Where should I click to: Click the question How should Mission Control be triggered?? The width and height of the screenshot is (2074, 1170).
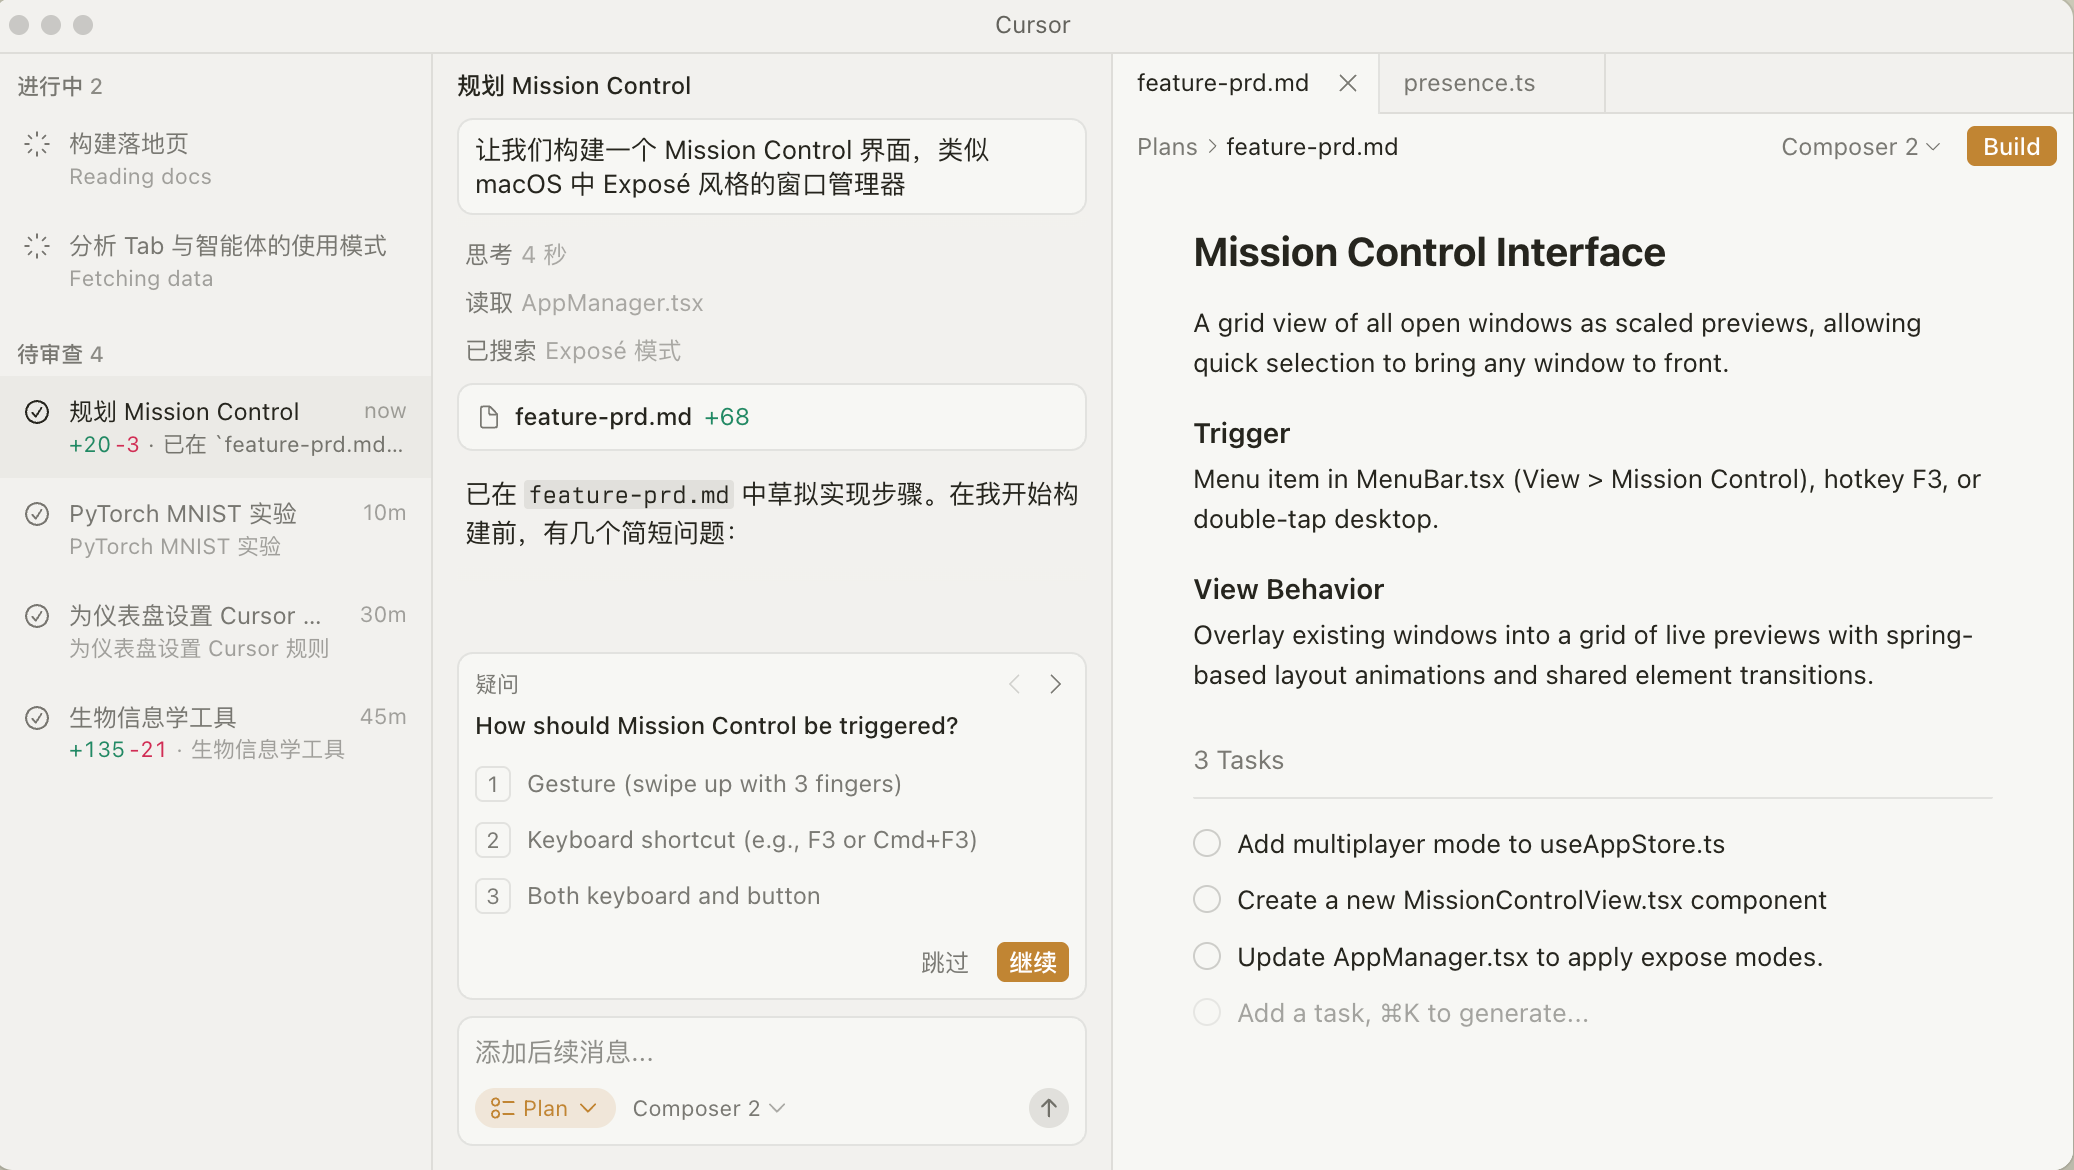716,726
